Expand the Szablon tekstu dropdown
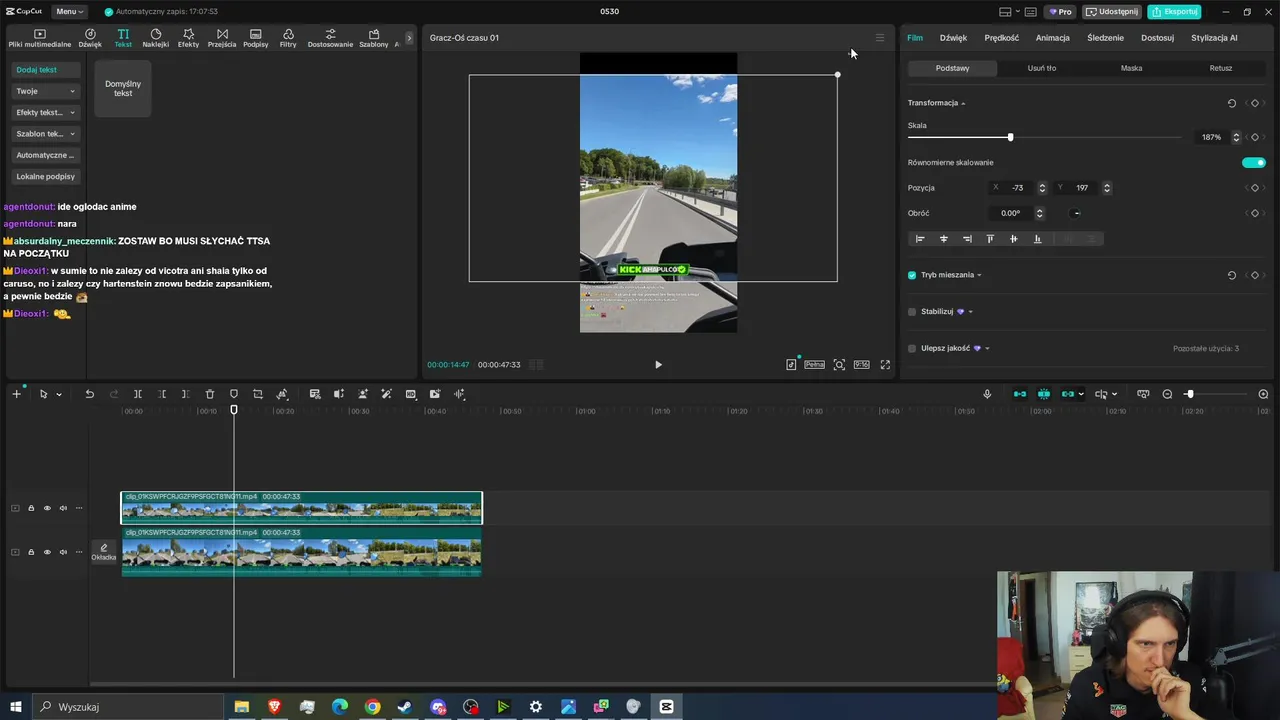The width and height of the screenshot is (1280, 720). point(46,134)
